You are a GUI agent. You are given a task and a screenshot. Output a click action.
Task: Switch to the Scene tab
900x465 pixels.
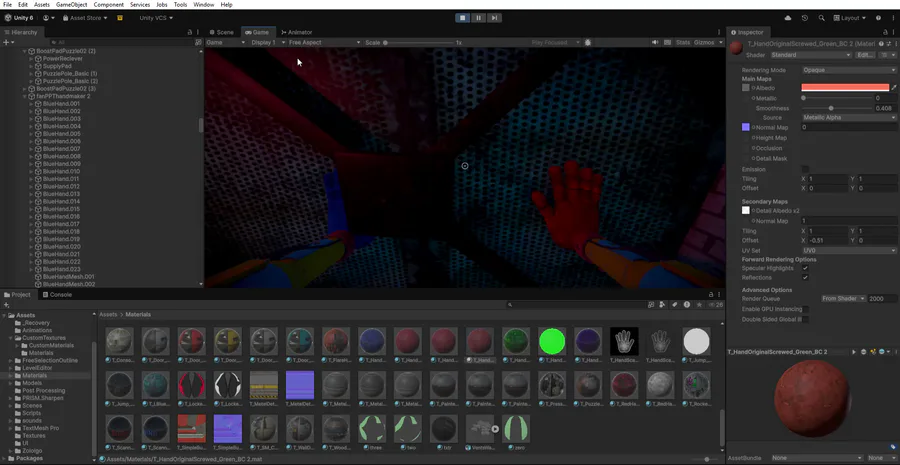tap(222, 32)
